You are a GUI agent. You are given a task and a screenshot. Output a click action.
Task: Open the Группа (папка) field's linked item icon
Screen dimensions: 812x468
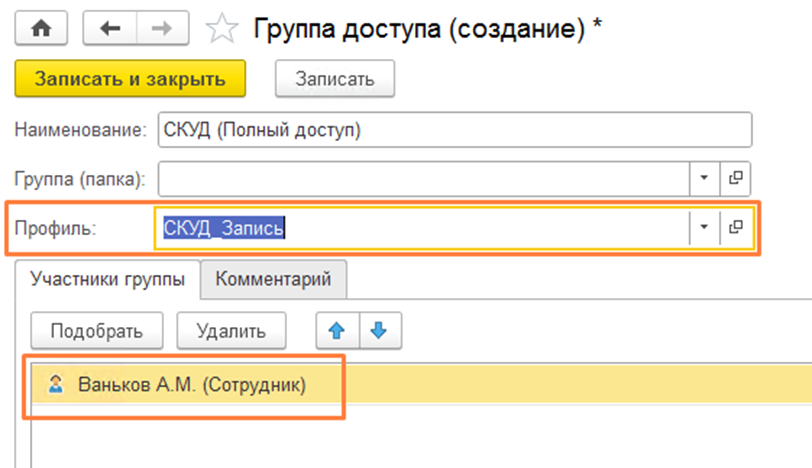(735, 178)
